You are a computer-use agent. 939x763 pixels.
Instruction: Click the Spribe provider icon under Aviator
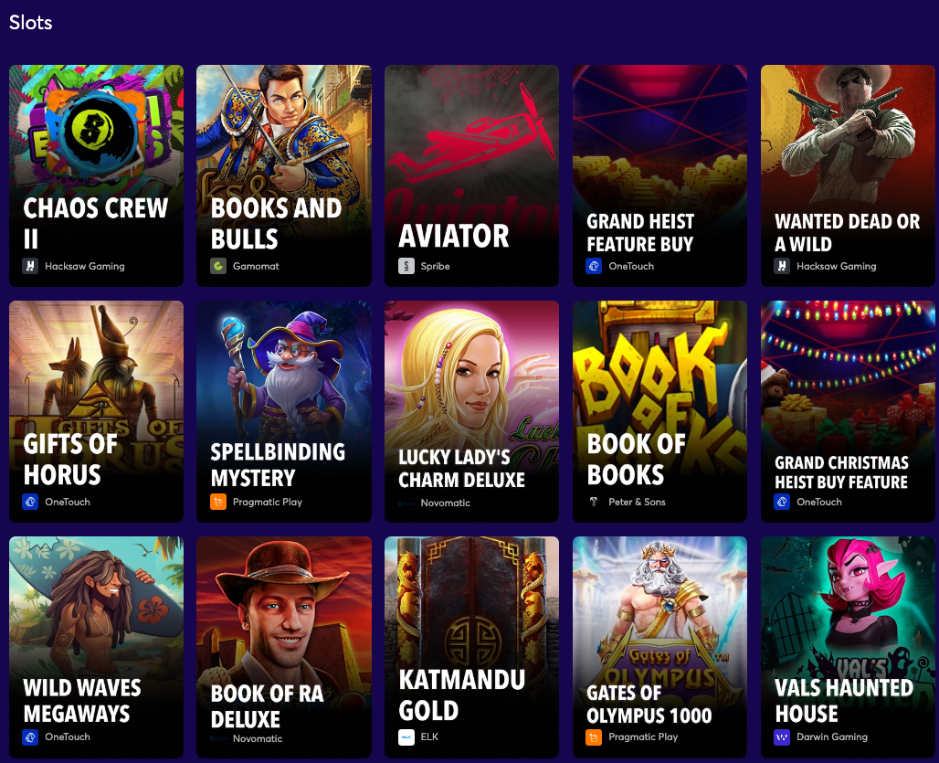406,266
